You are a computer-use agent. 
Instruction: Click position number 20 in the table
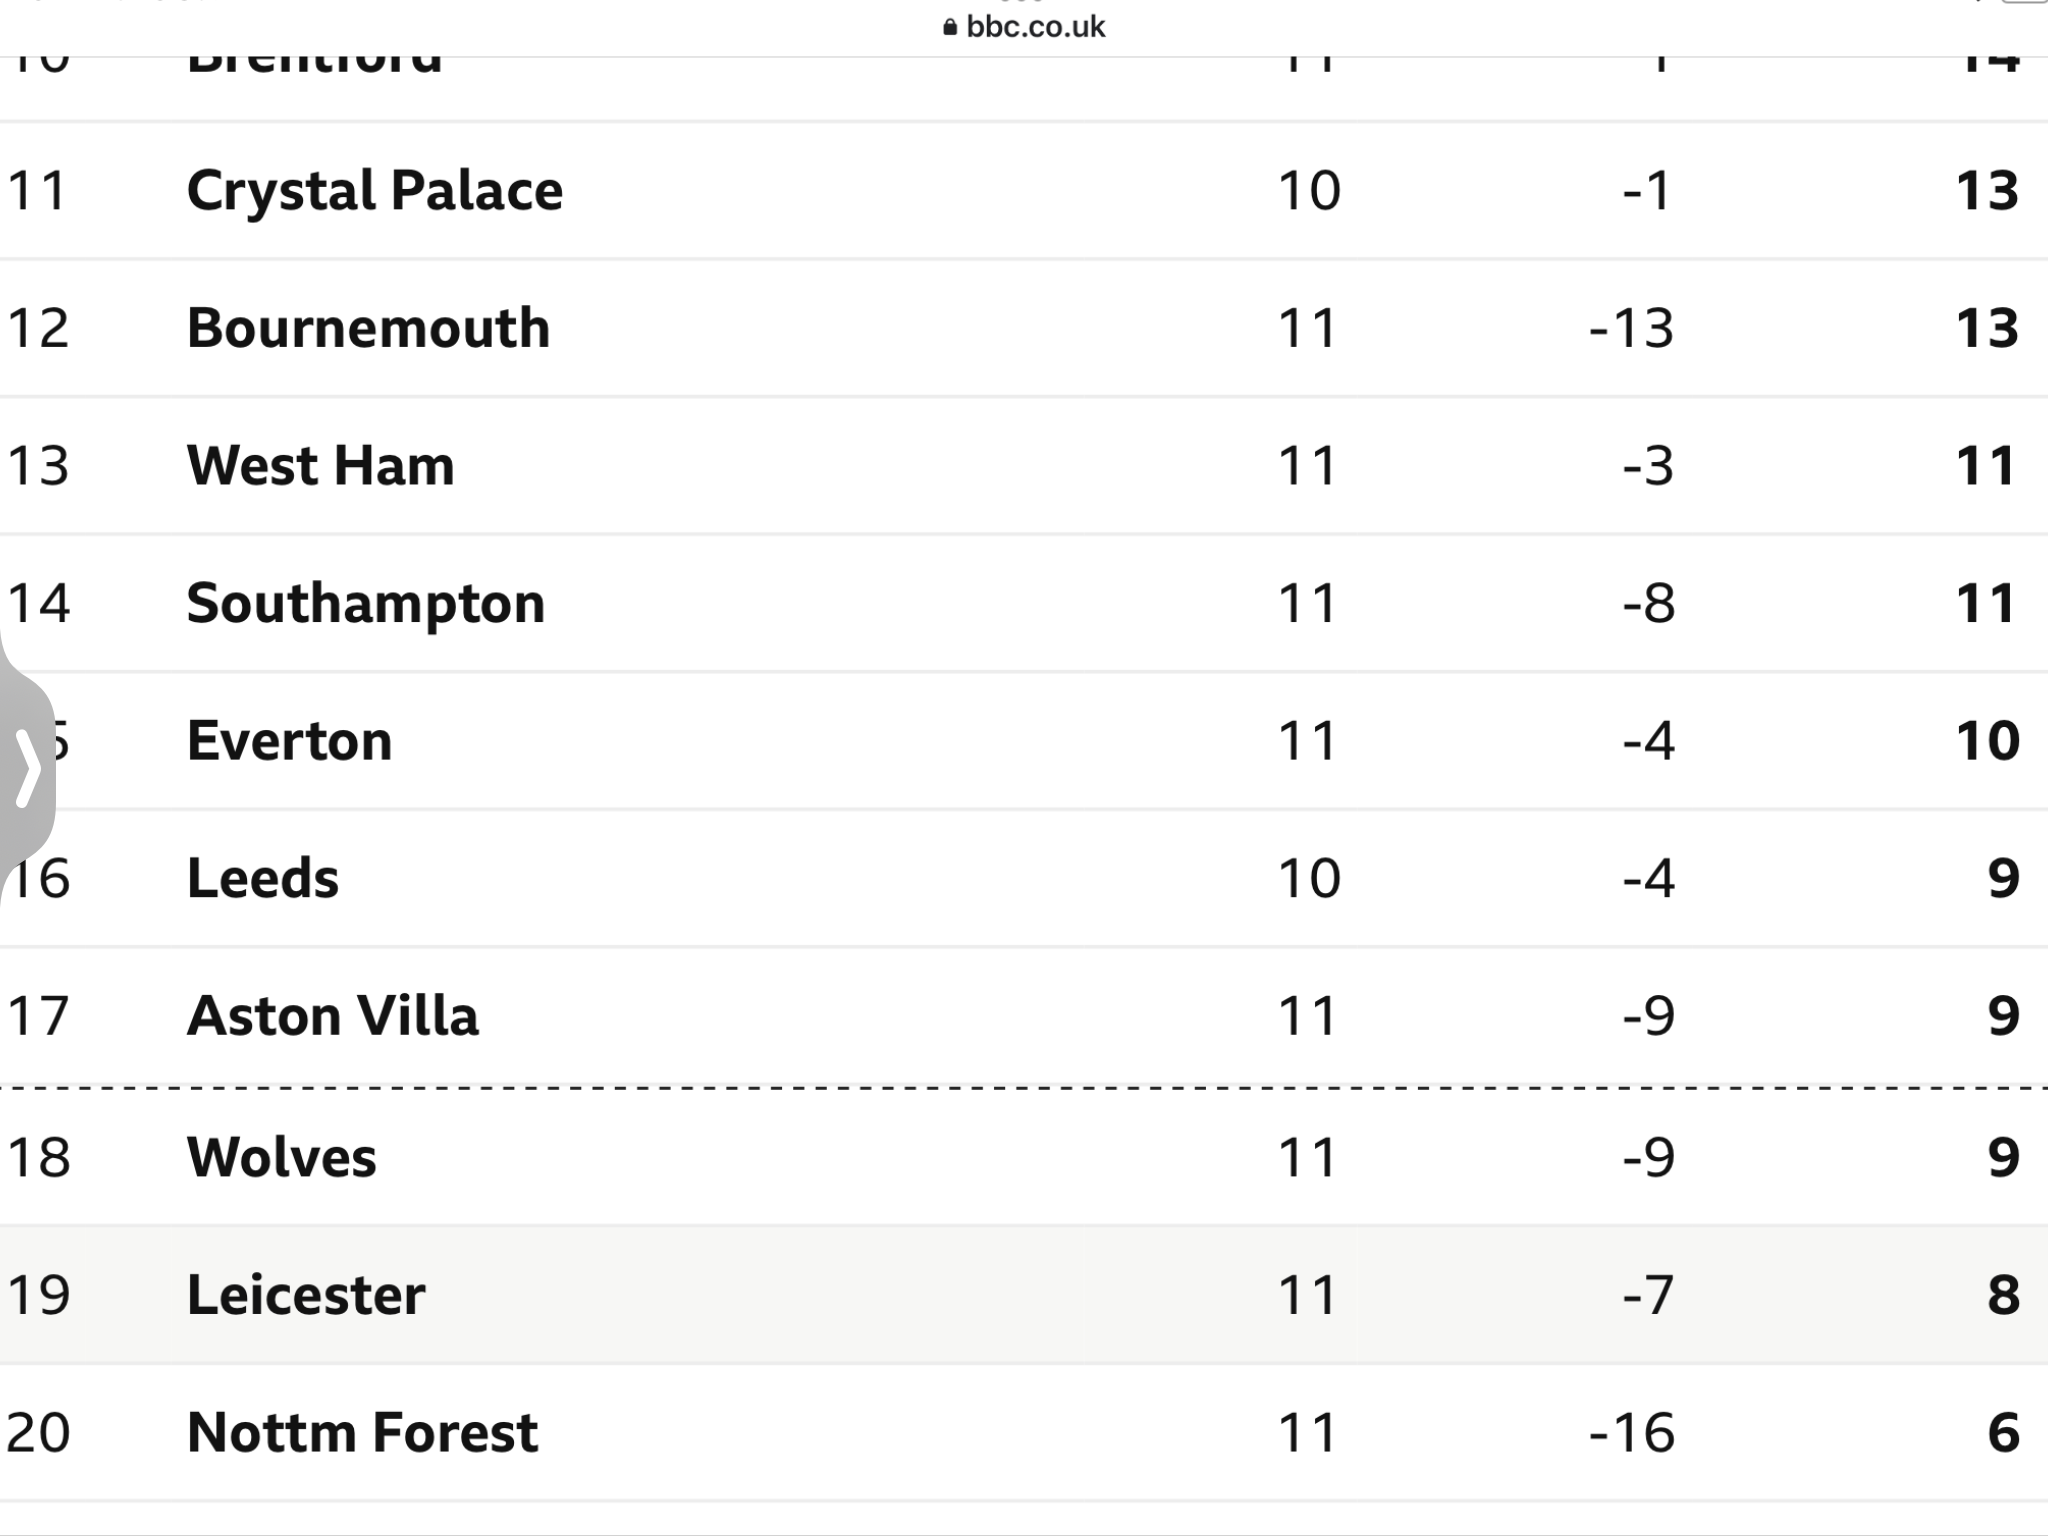click(38, 1432)
